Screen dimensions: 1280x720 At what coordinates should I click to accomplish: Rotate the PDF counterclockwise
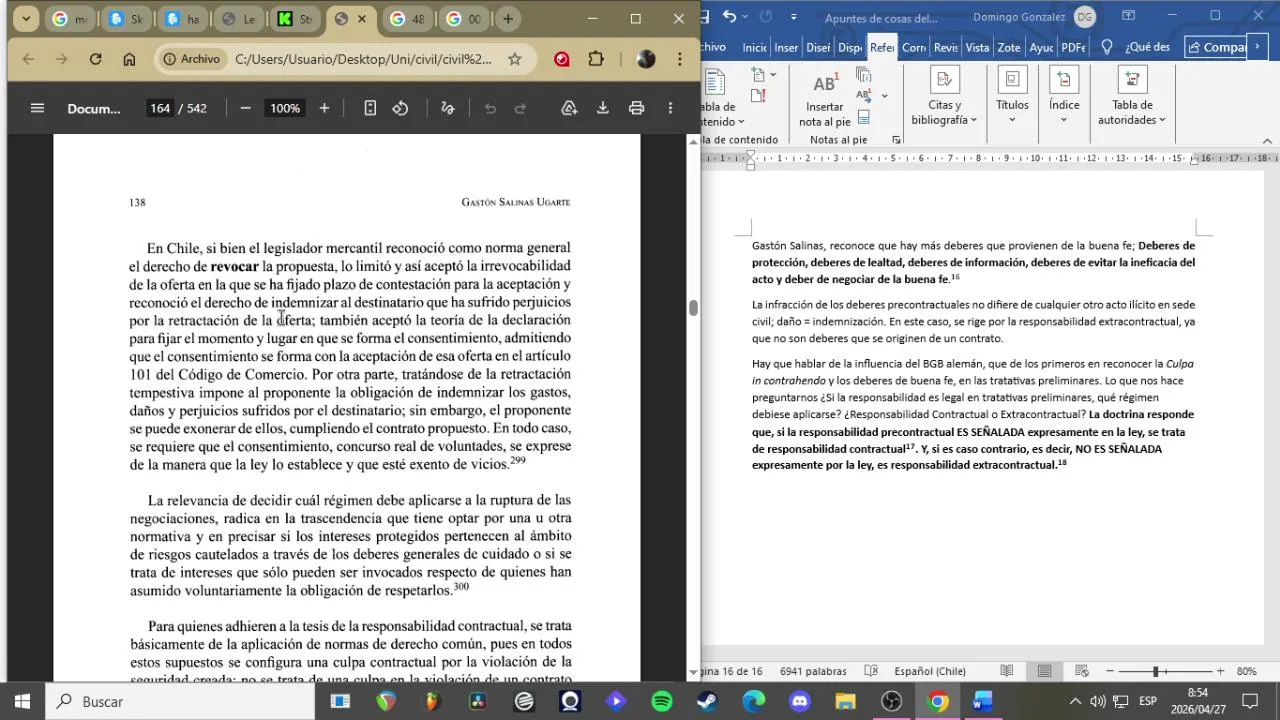(400, 108)
